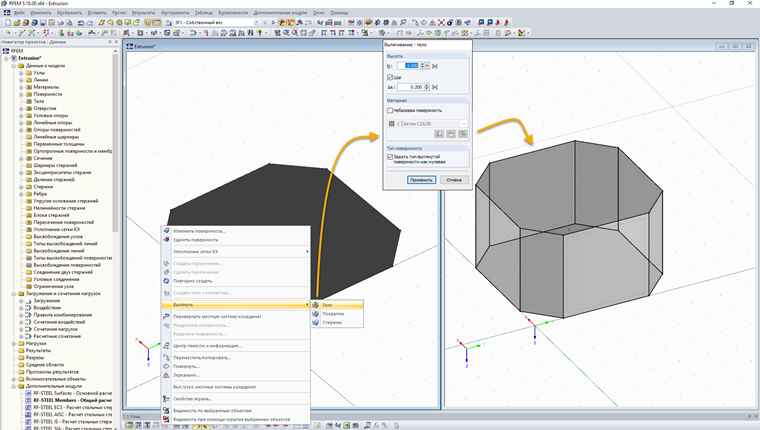The width and height of the screenshot is (760, 430).
Task: Choose Вытянуть in the context menu
Action: point(236,305)
